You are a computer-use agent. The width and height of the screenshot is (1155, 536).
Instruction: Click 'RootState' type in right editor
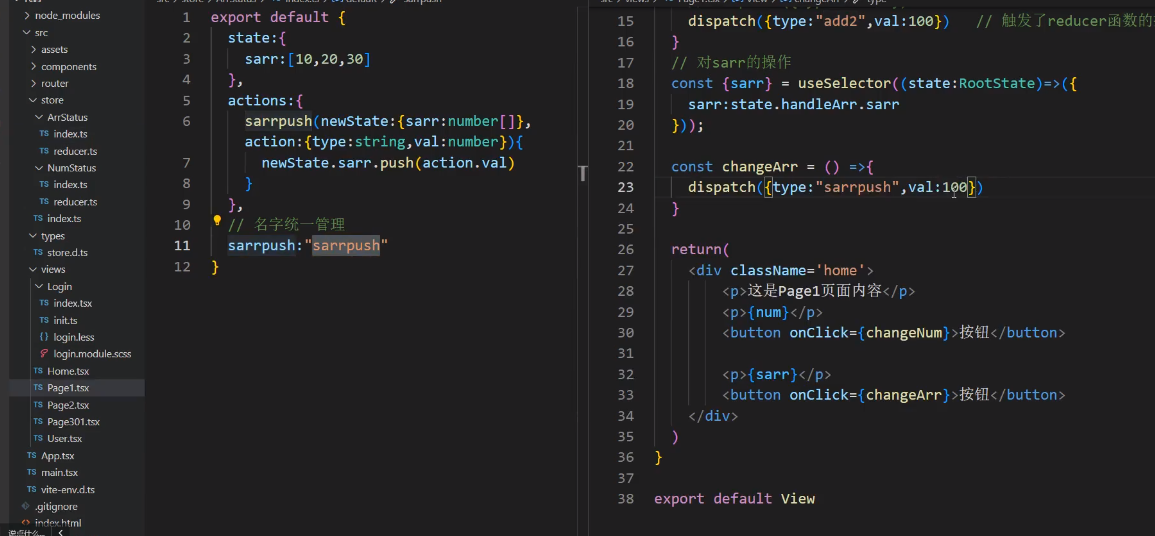point(997,83)
